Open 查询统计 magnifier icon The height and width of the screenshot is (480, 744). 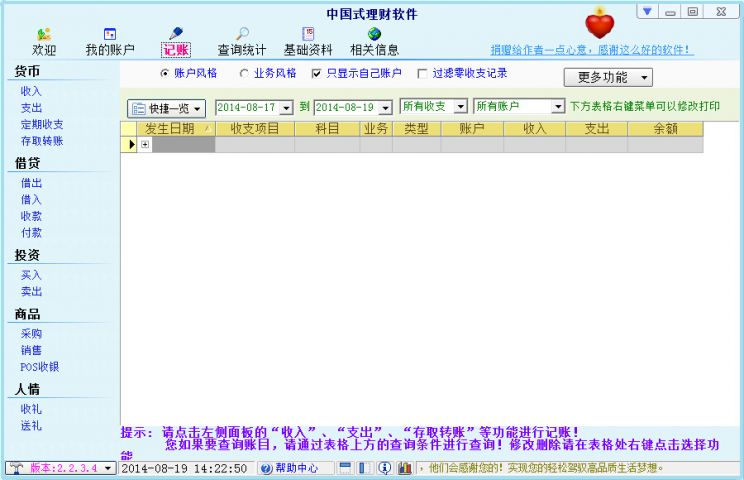(x=243, y=35)
